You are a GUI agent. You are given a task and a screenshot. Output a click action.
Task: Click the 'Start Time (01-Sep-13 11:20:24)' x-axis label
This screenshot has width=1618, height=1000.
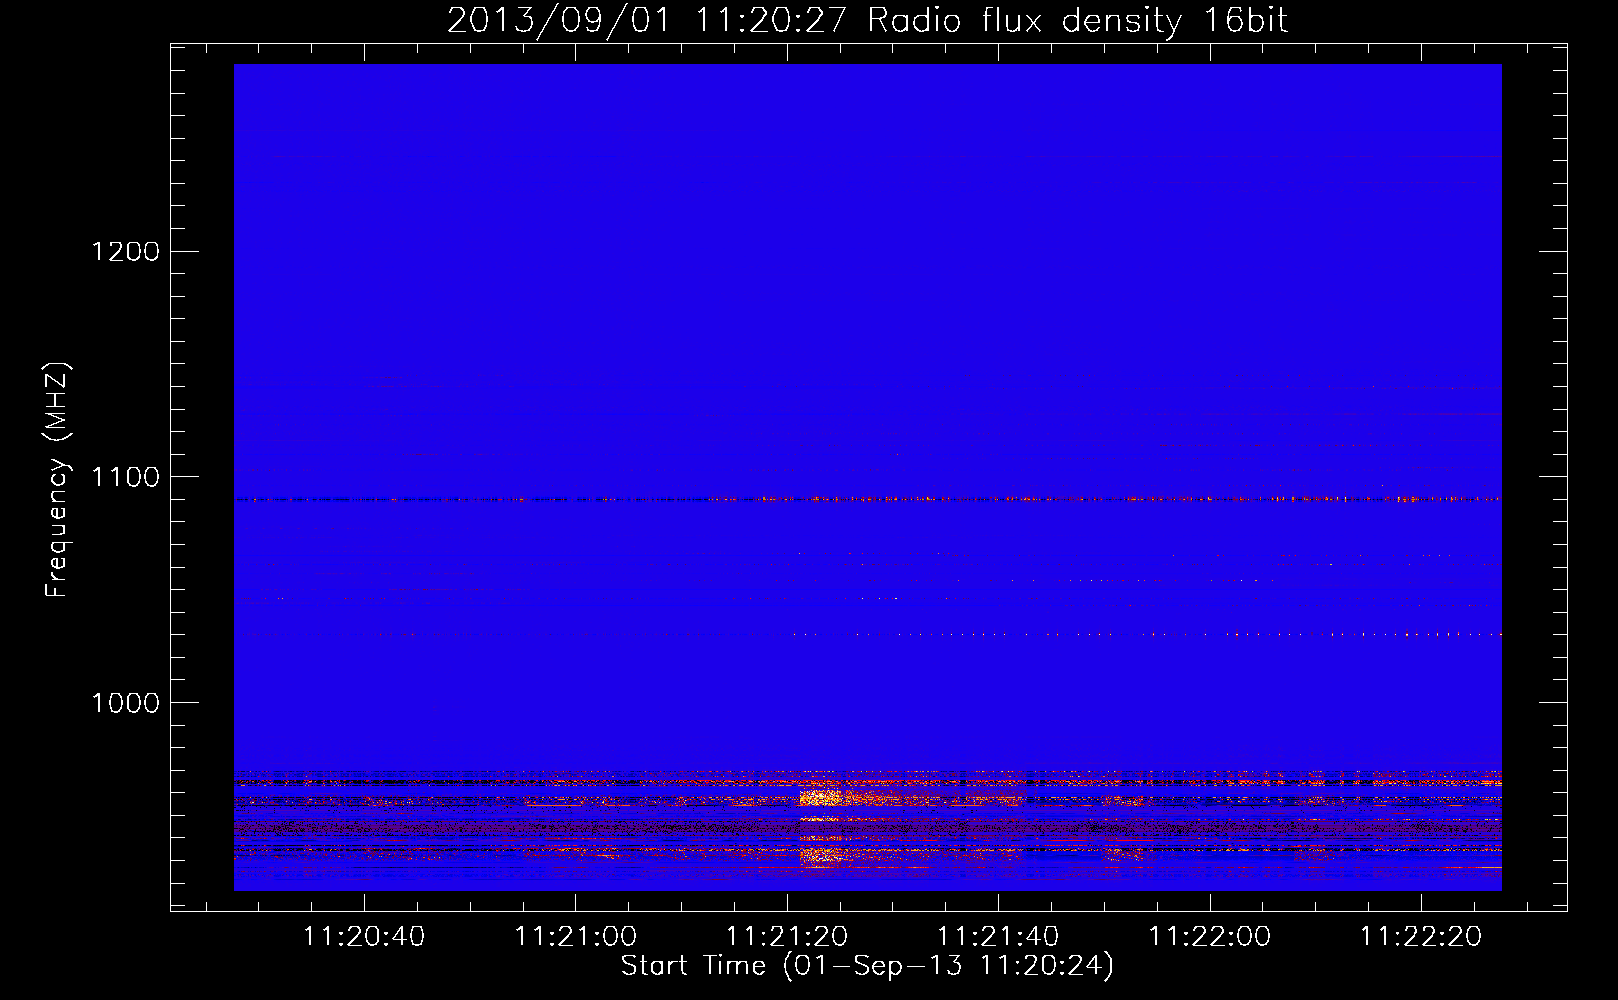point(867,966)
